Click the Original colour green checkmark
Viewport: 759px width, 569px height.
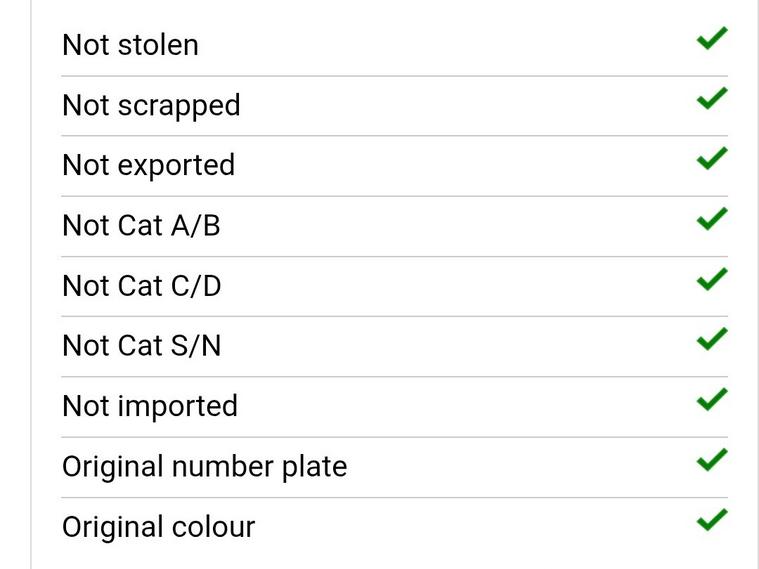point(711,520)
